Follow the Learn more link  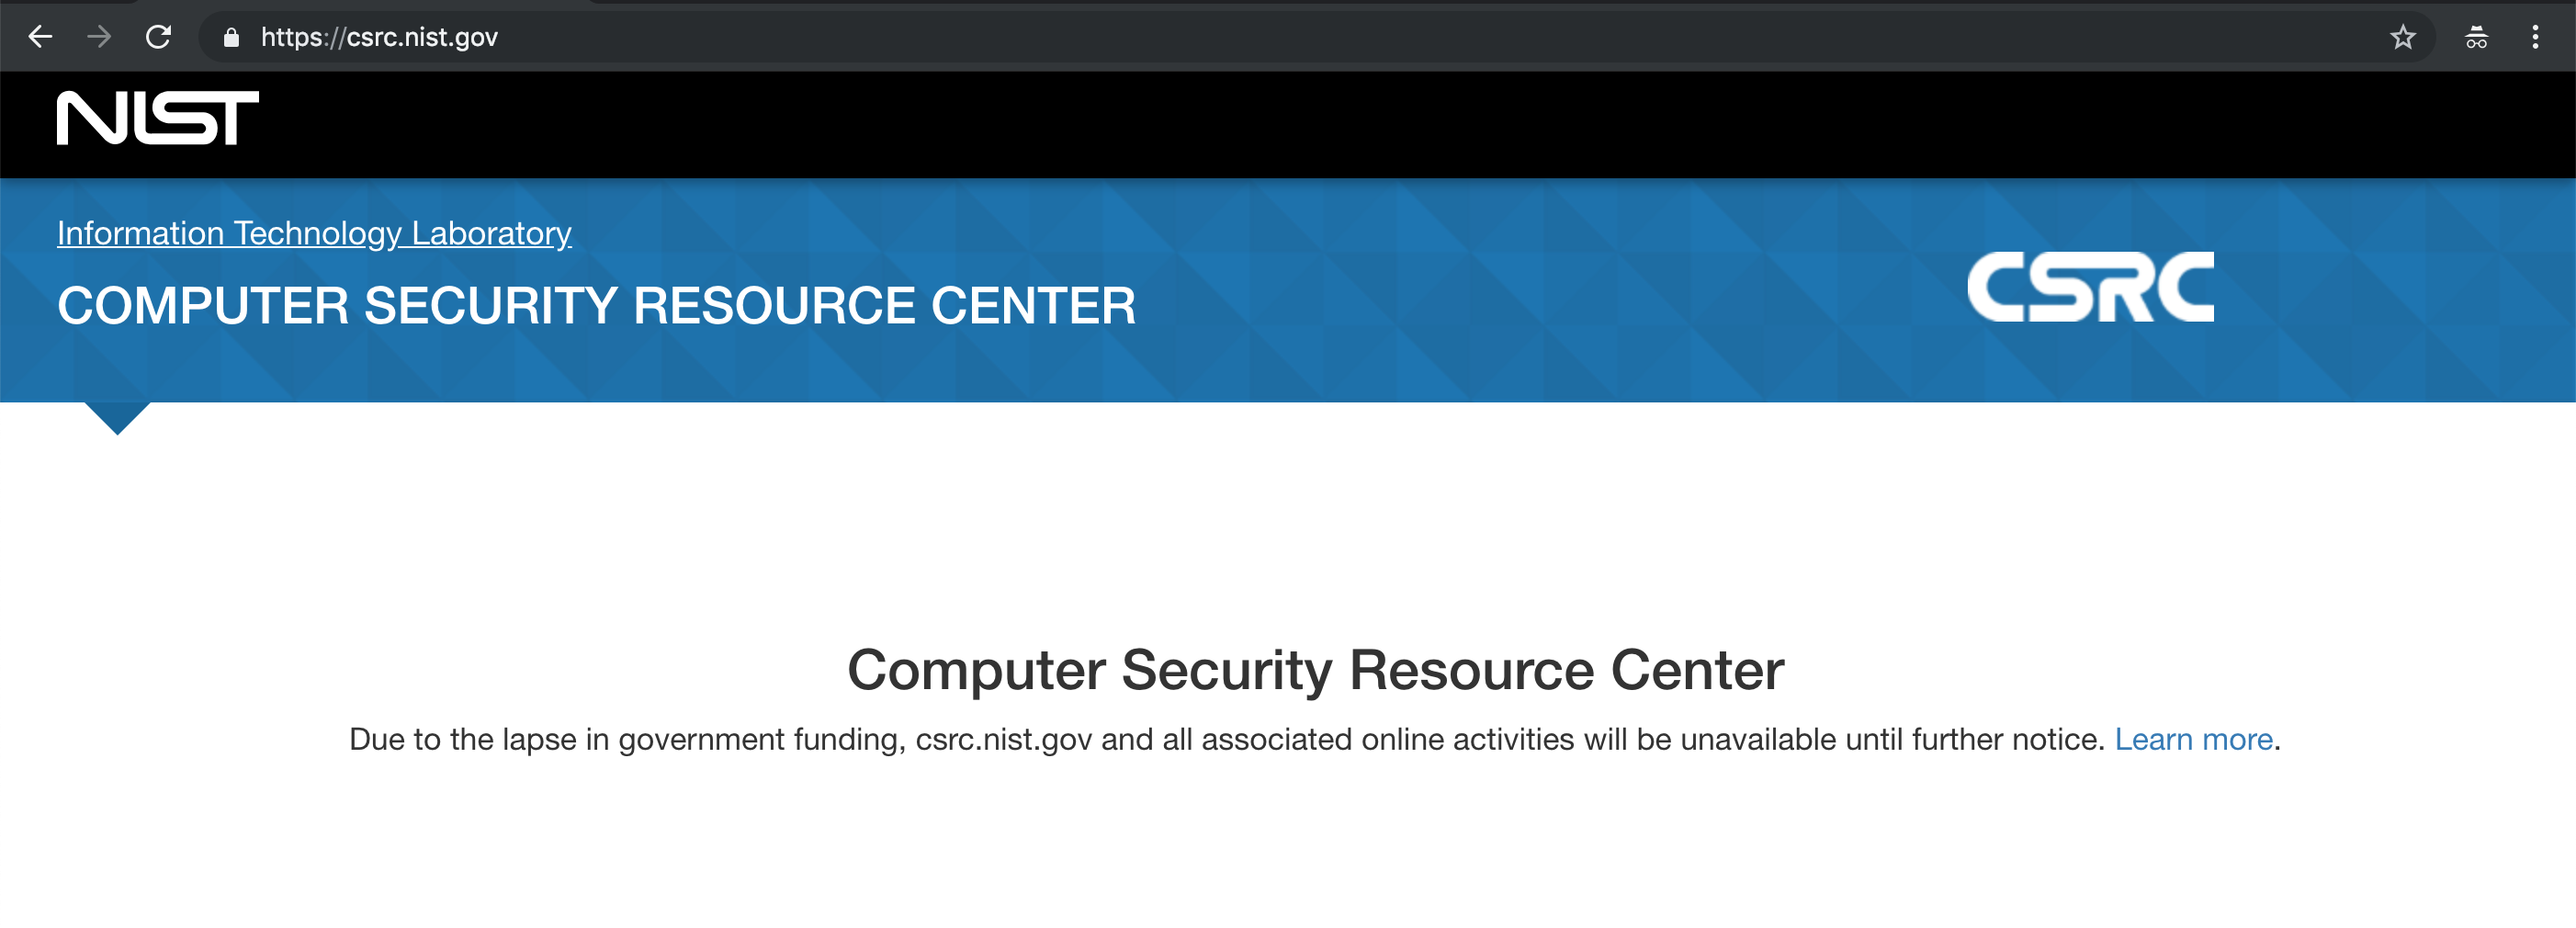pos(2193,739)
